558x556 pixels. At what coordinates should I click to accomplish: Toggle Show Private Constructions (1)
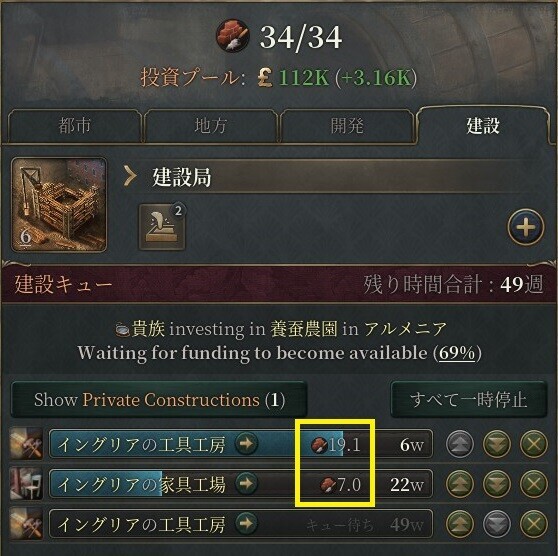(x=159, y=400)
